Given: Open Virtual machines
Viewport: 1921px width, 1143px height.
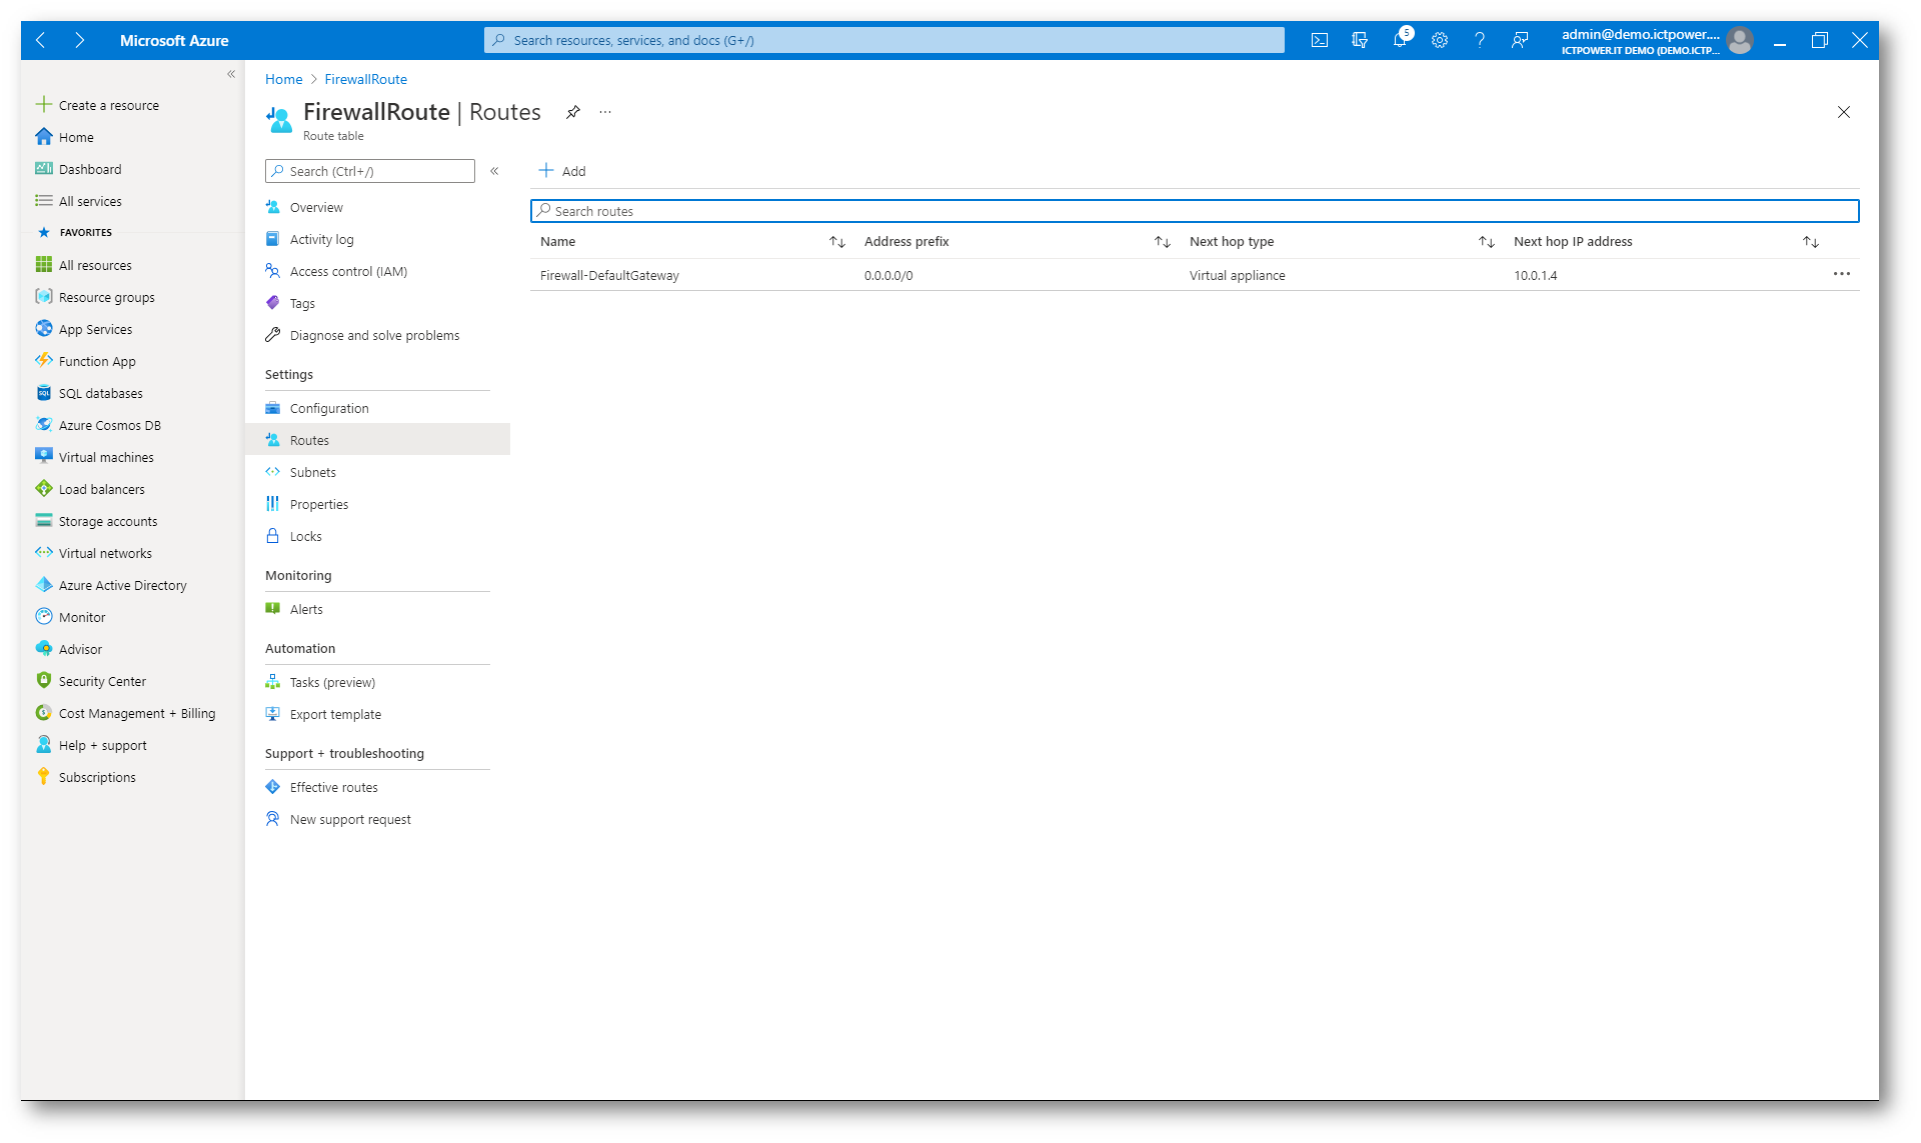Looking at the screenshot, I should pos(106,457).
